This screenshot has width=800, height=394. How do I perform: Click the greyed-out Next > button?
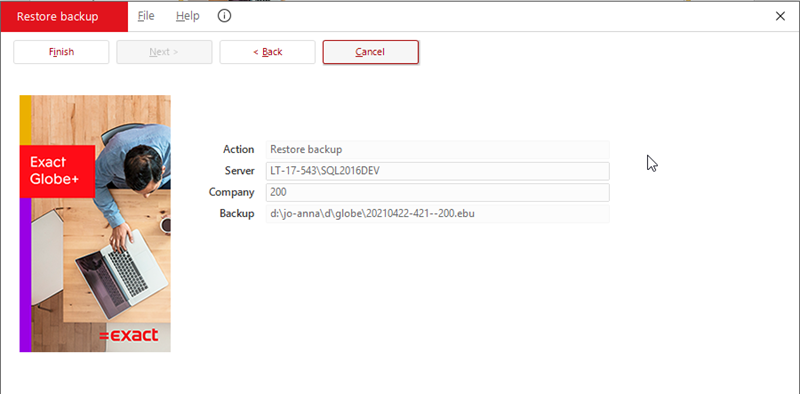164,52
